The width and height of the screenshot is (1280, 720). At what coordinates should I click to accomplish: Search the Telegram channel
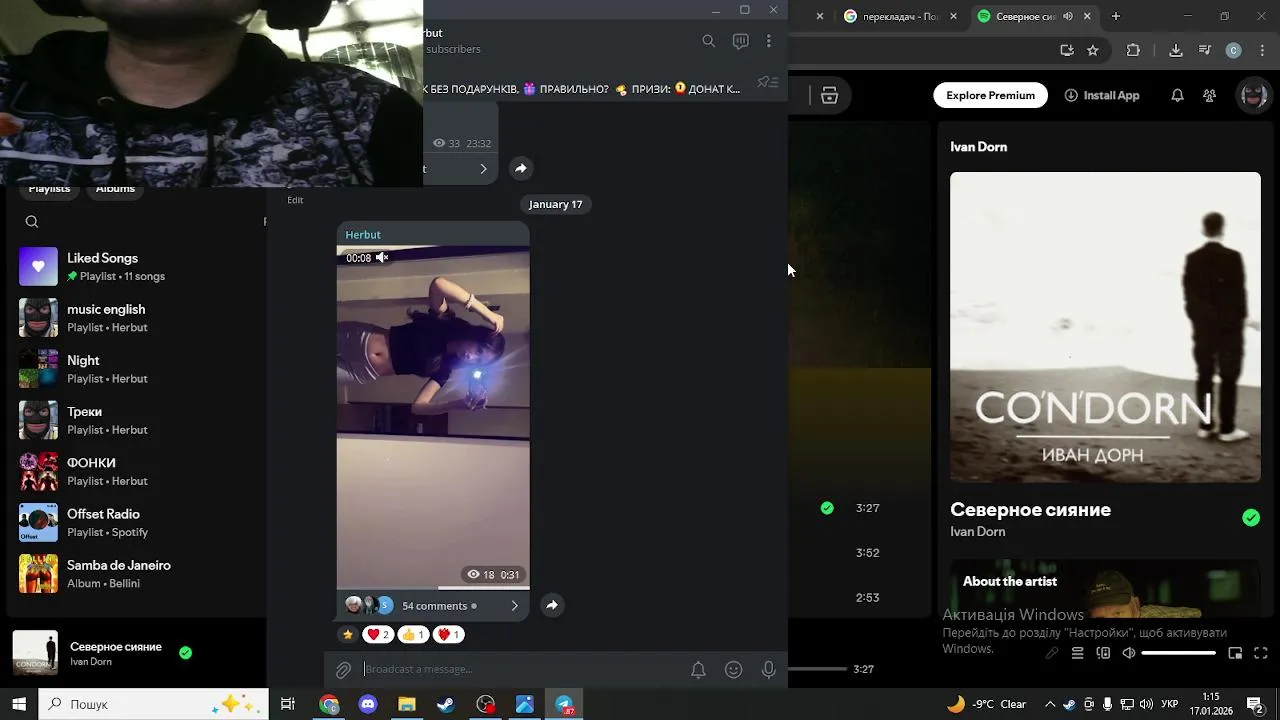pos(708,41)
